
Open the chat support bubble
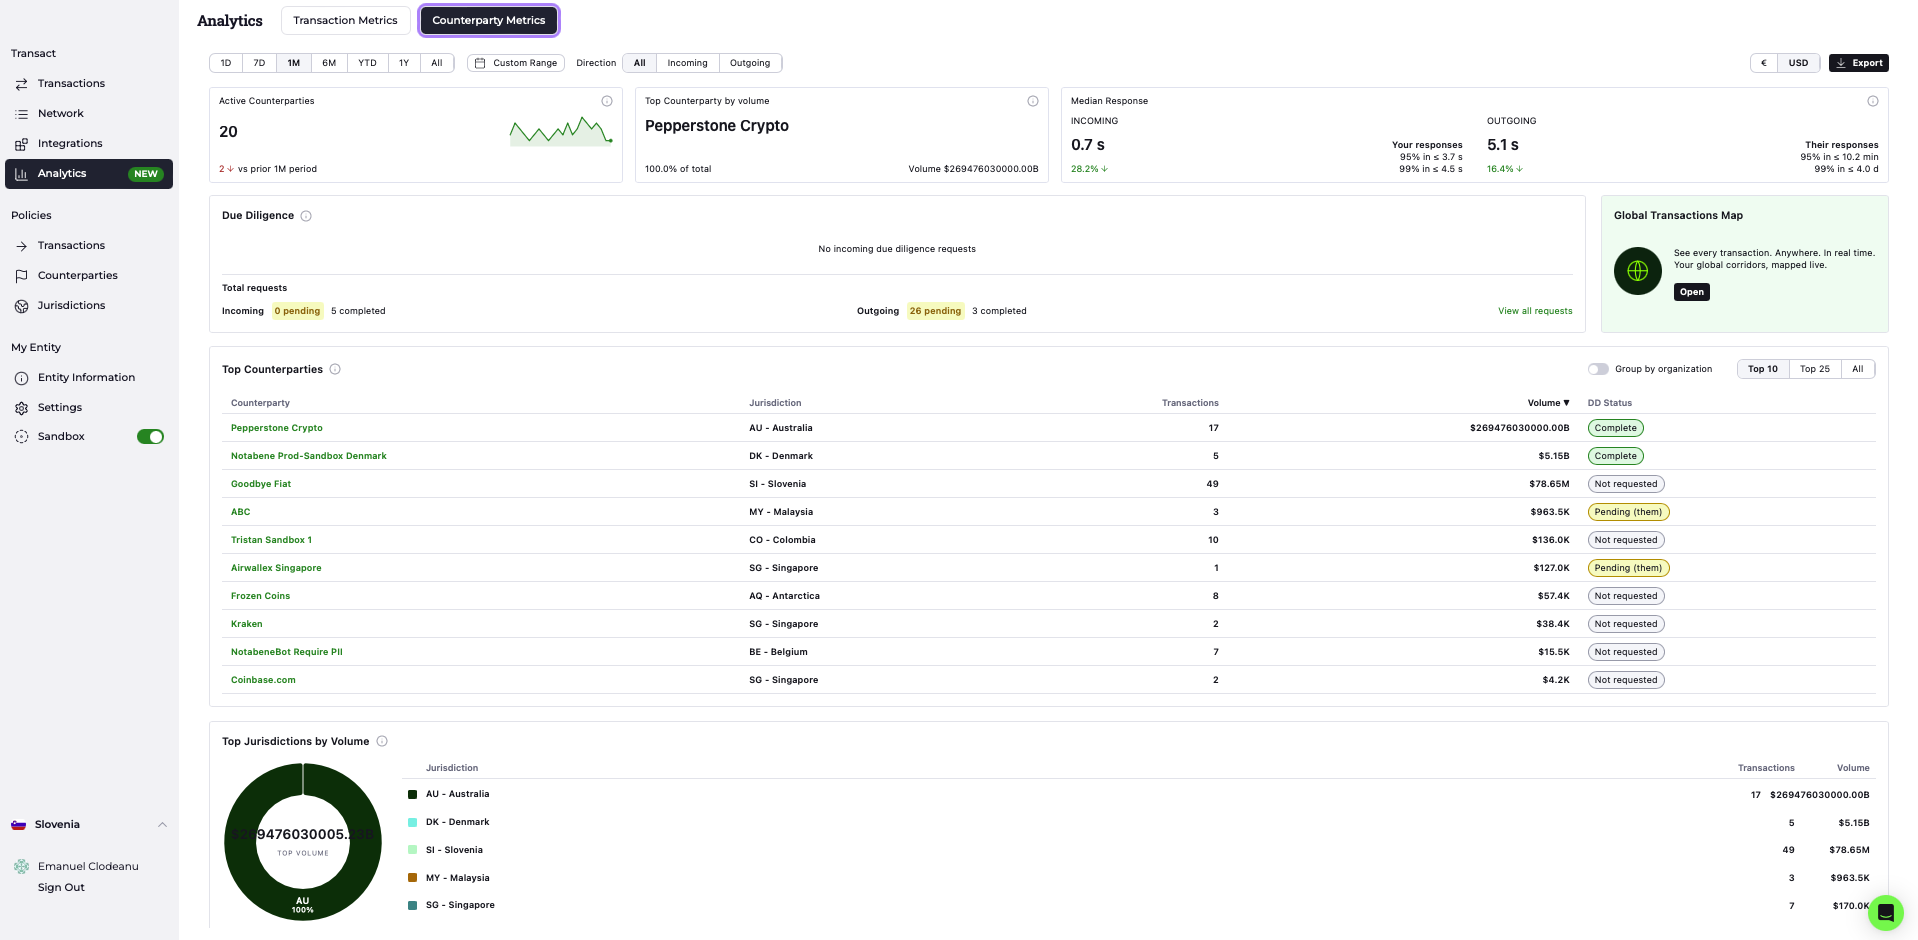(1885, 912)
